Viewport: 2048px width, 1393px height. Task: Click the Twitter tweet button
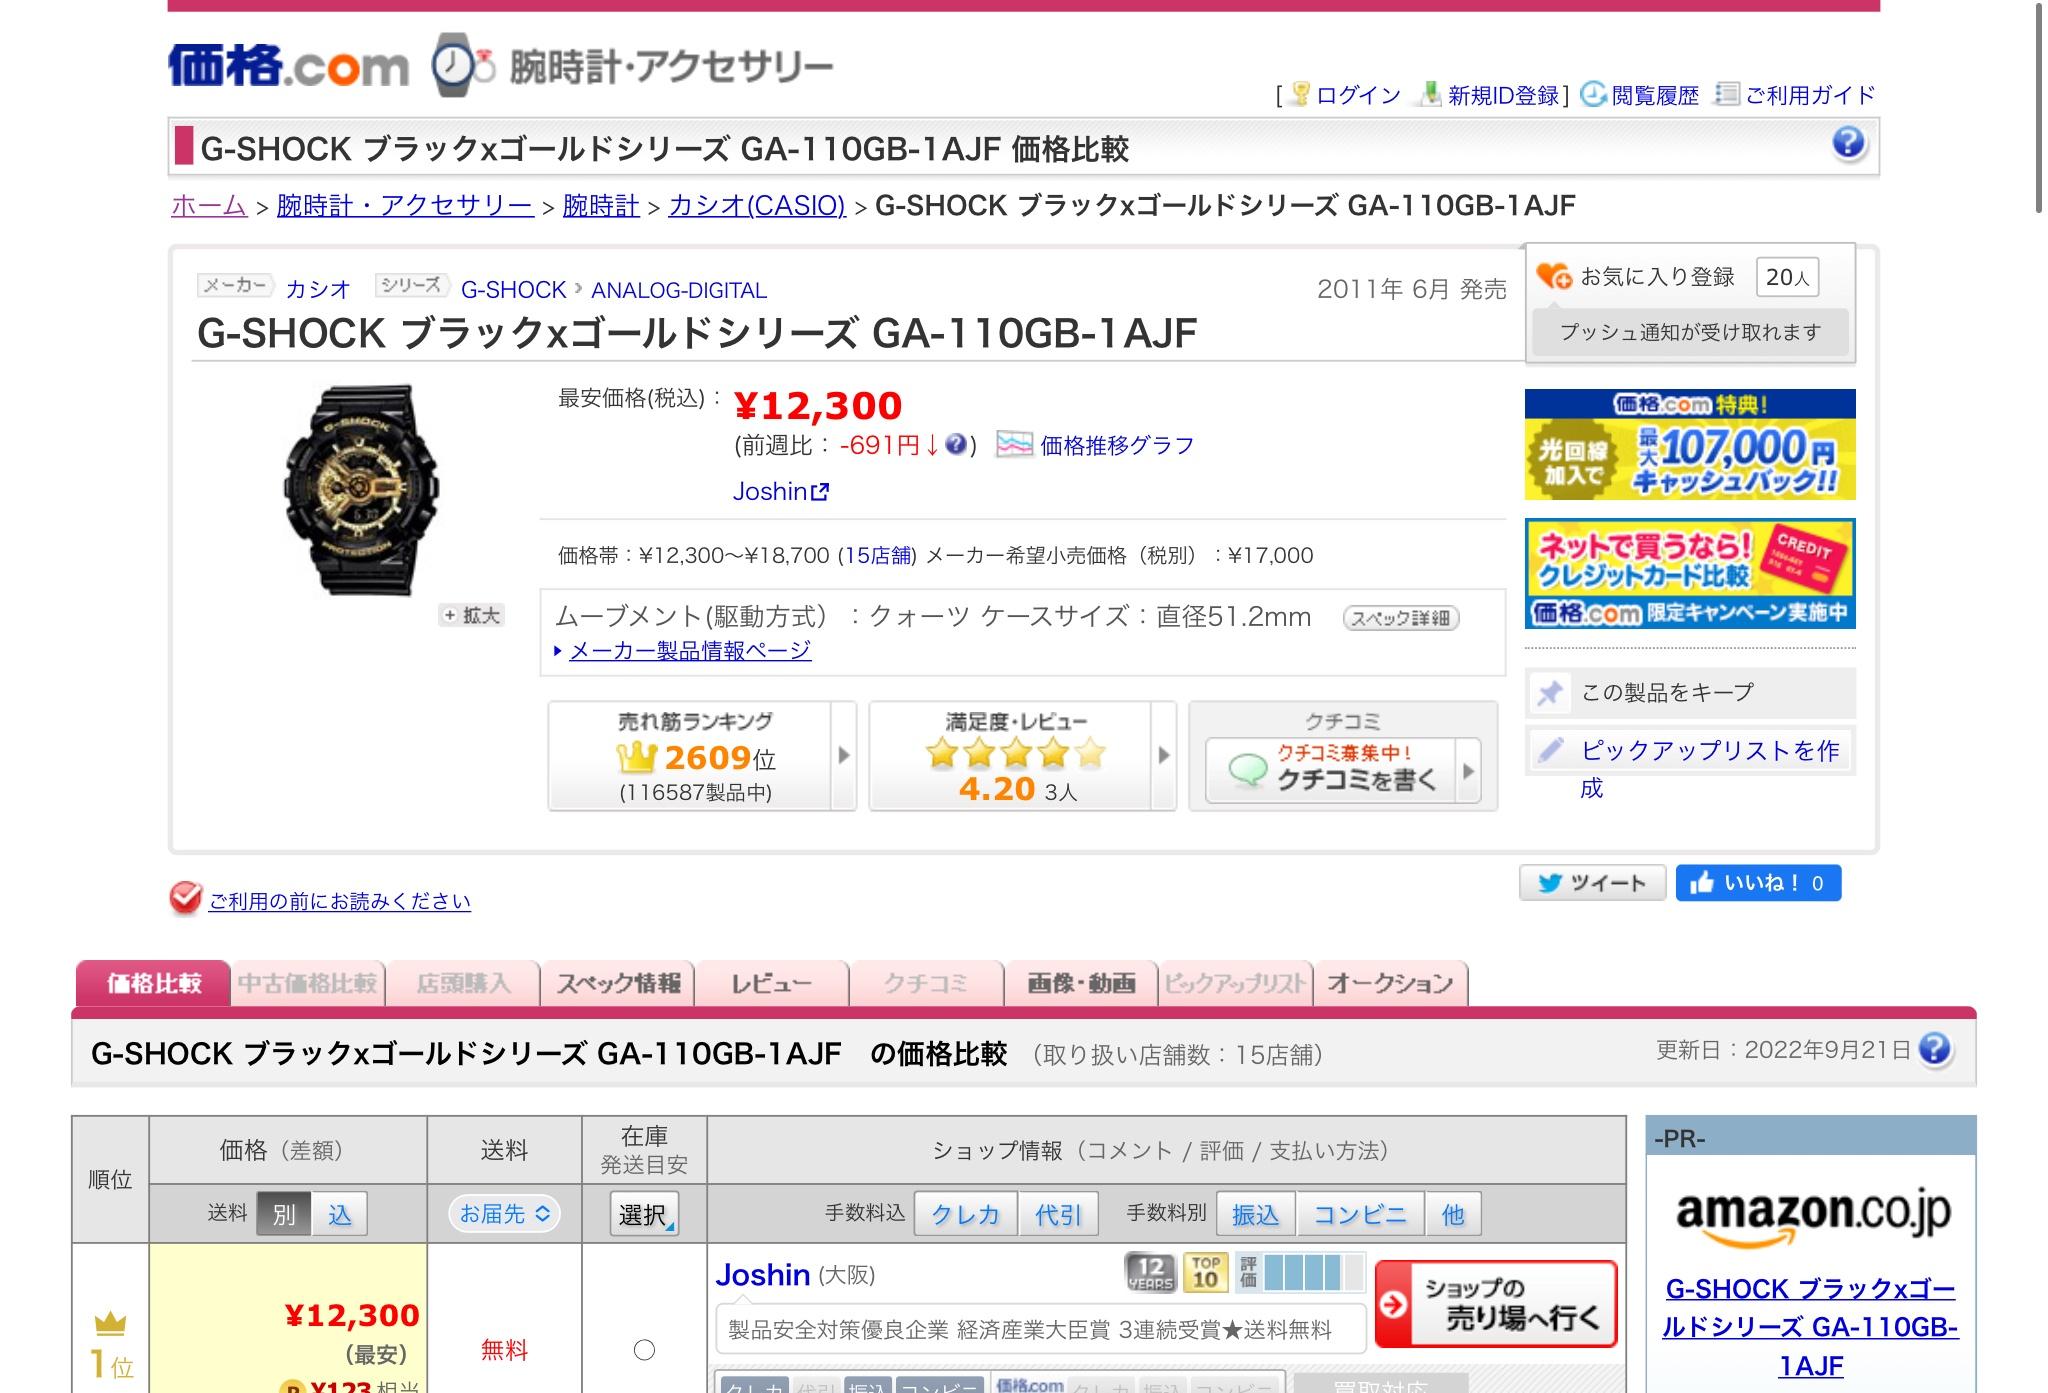click(x=1591, y=883)
